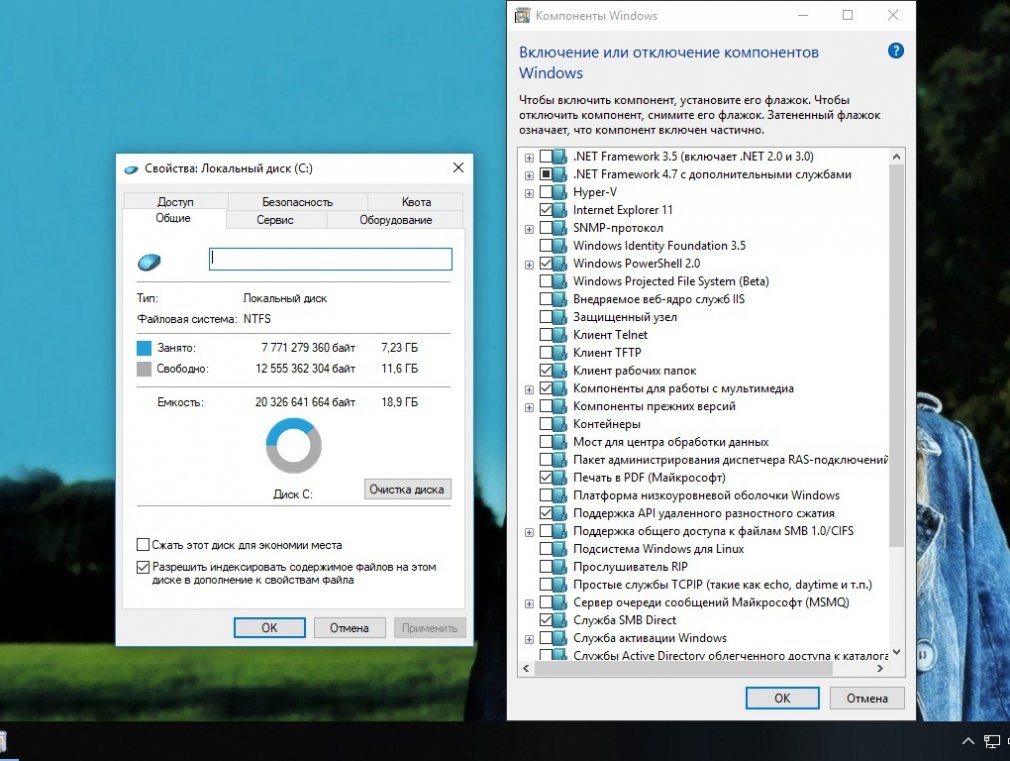Image resolution: width=1010 pixels, height=761 pixels.
Task: Uncheck the Клиент рабочих папок checkbox
Action: [x=546, y=371]
